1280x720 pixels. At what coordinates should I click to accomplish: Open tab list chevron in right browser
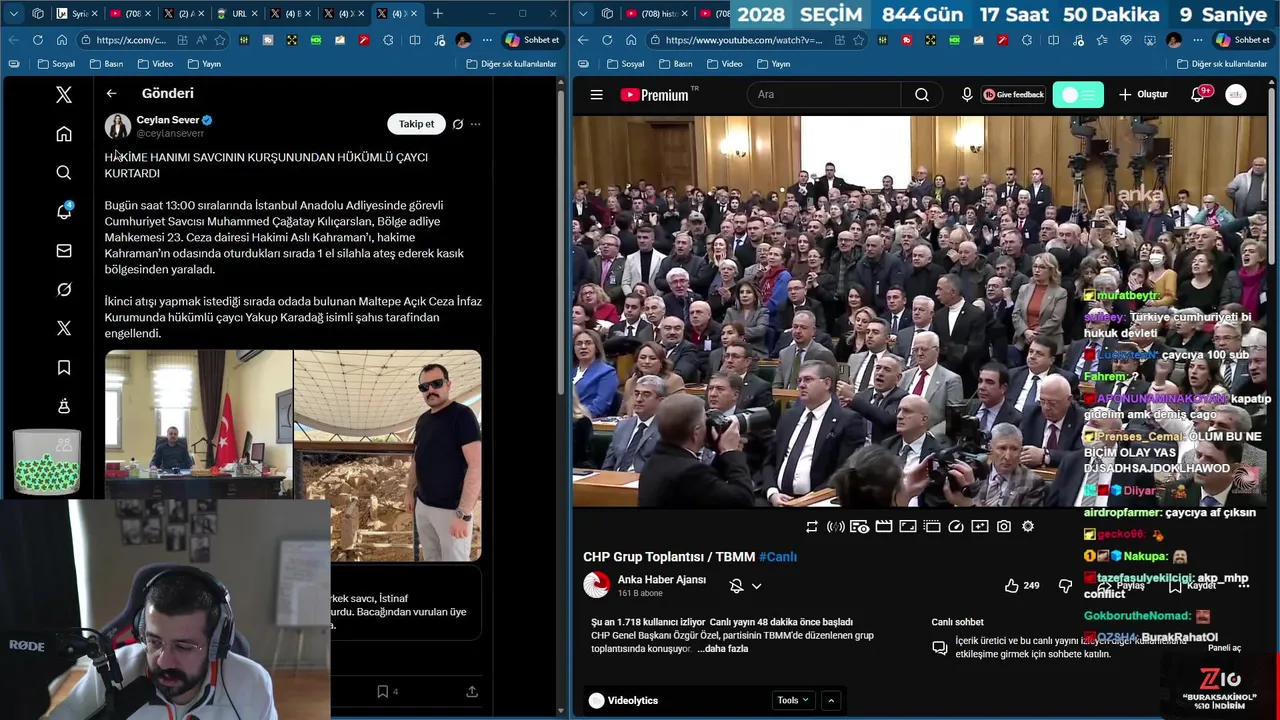coord(583,13)
